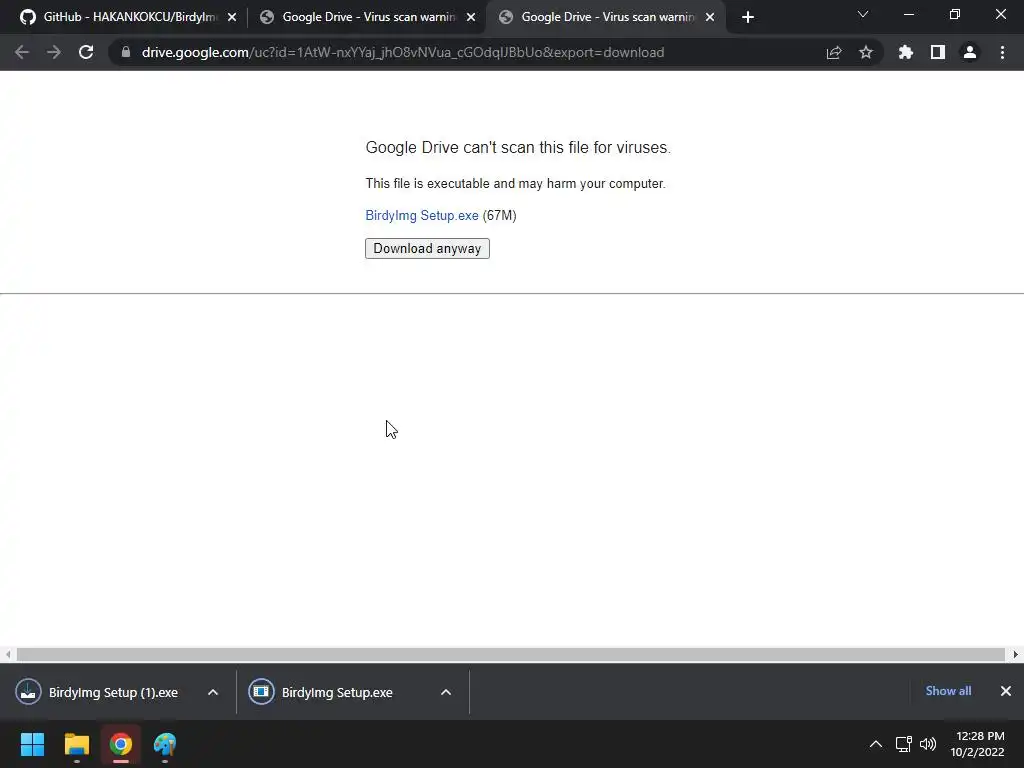Minimize the Chrome window

tap(908, 14)
